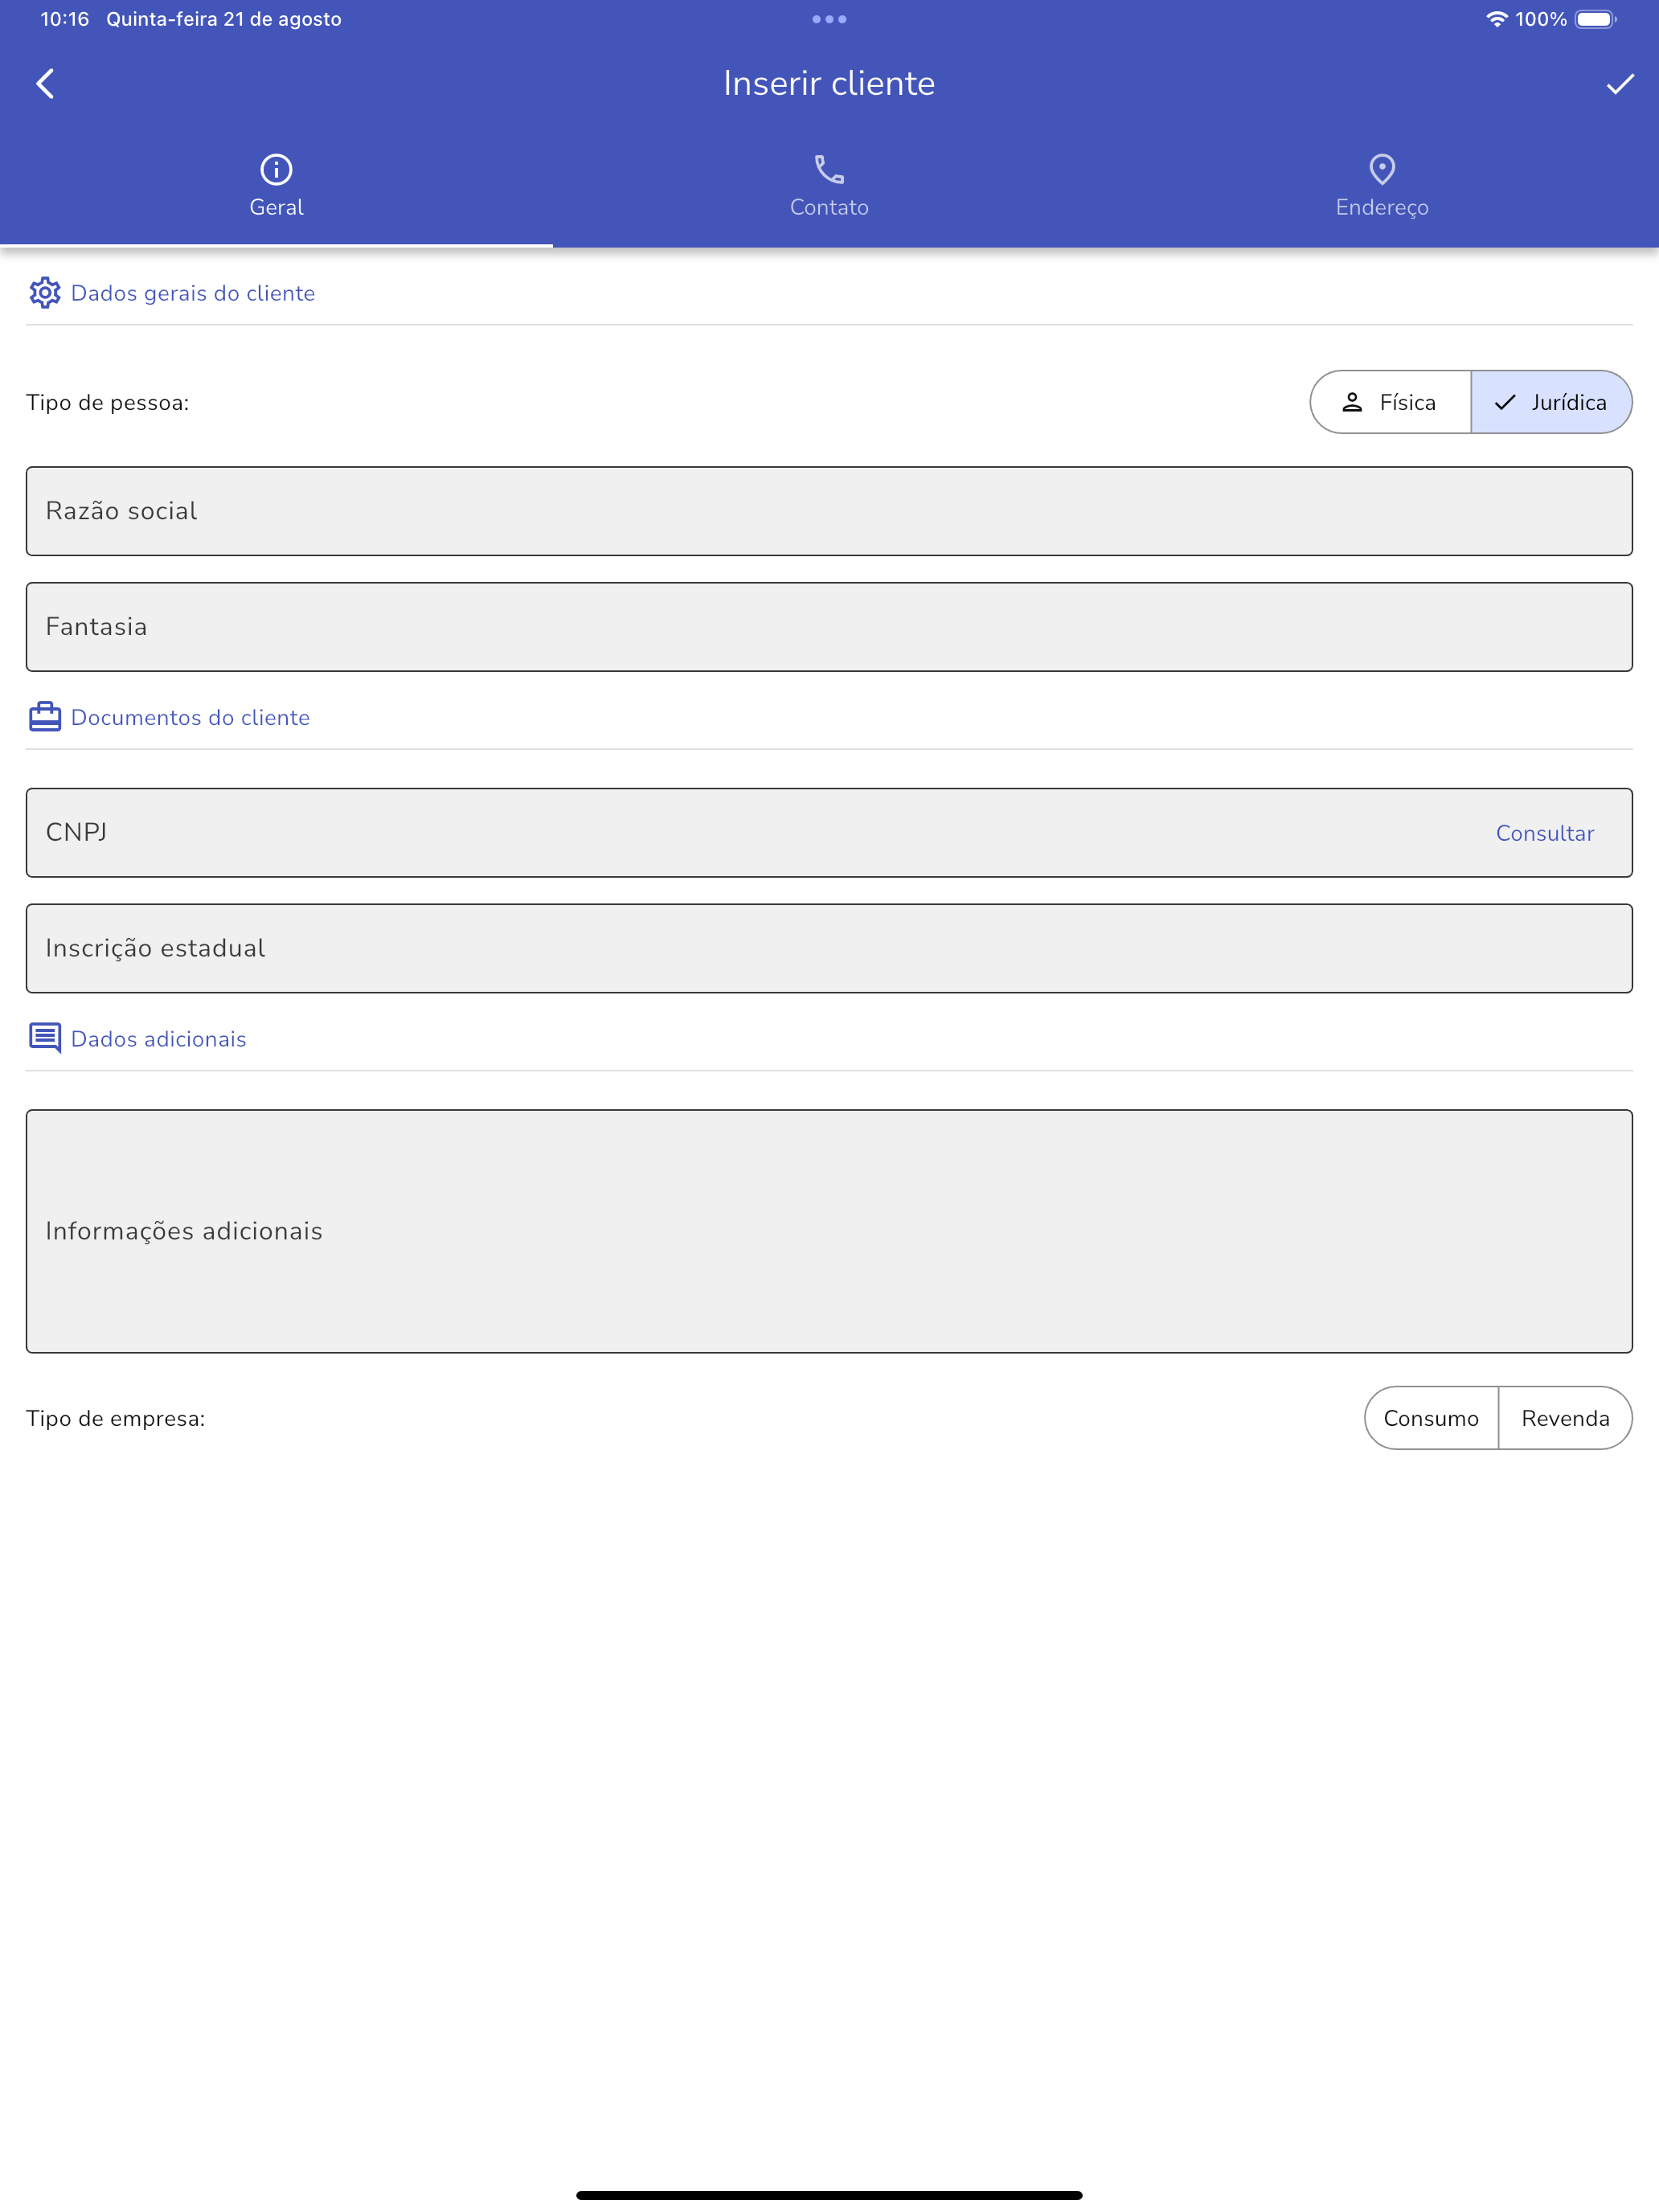The image size is (1659, 2212).
Task: Focus the Inscrição estadual field
Action: (x=829, y=949)
